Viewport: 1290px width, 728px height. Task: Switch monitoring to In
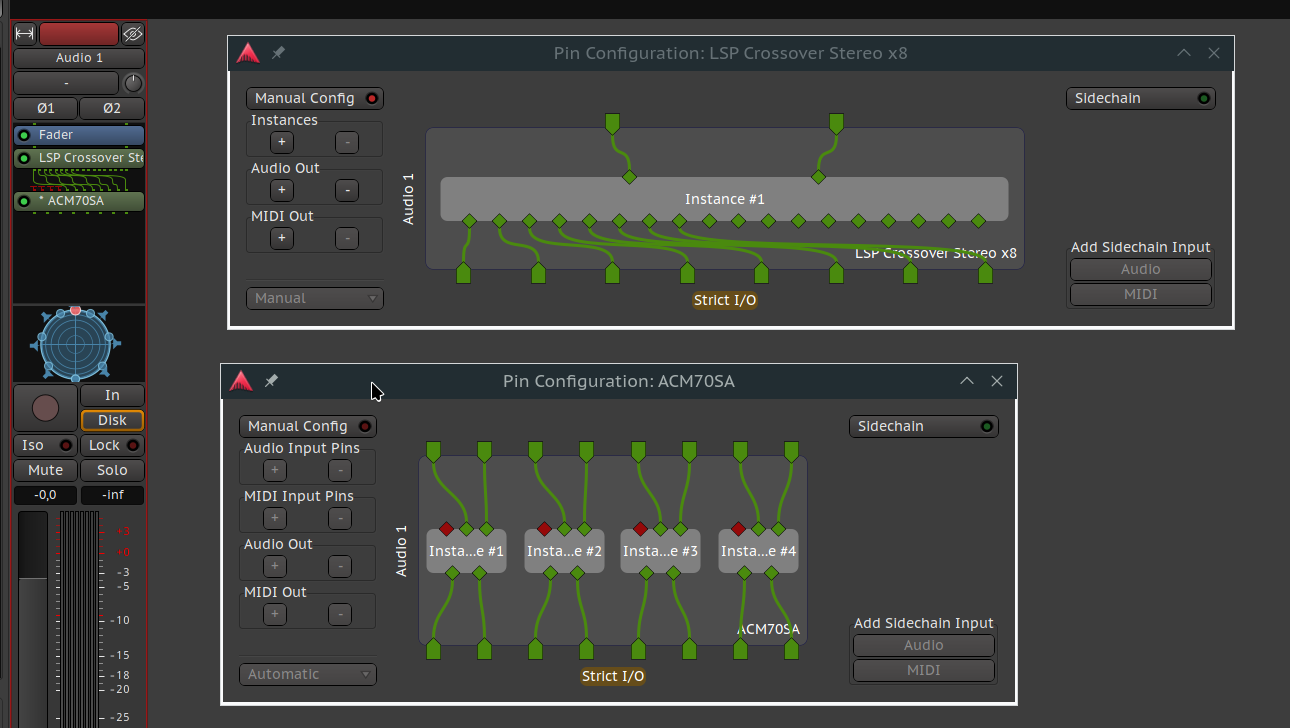click(x=112, y=395)
